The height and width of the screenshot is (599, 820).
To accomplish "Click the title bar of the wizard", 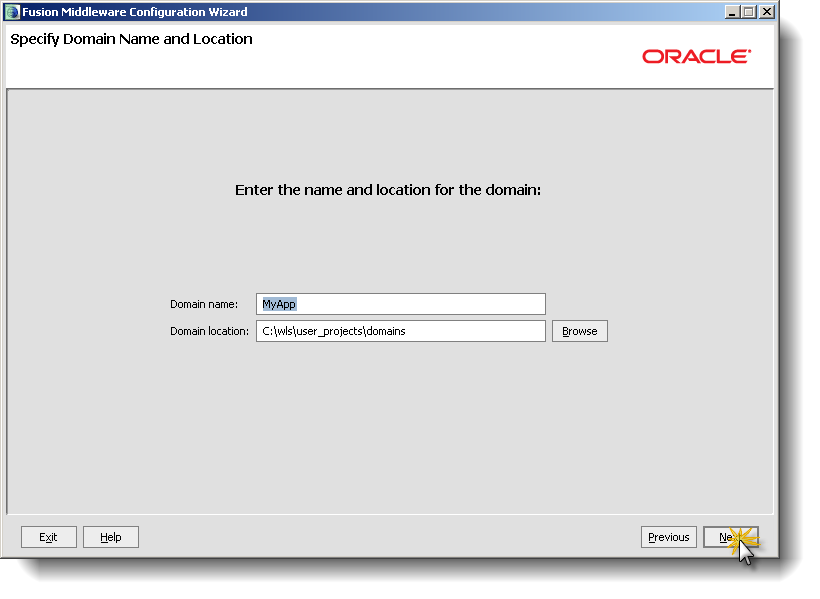I will (400, 11).
